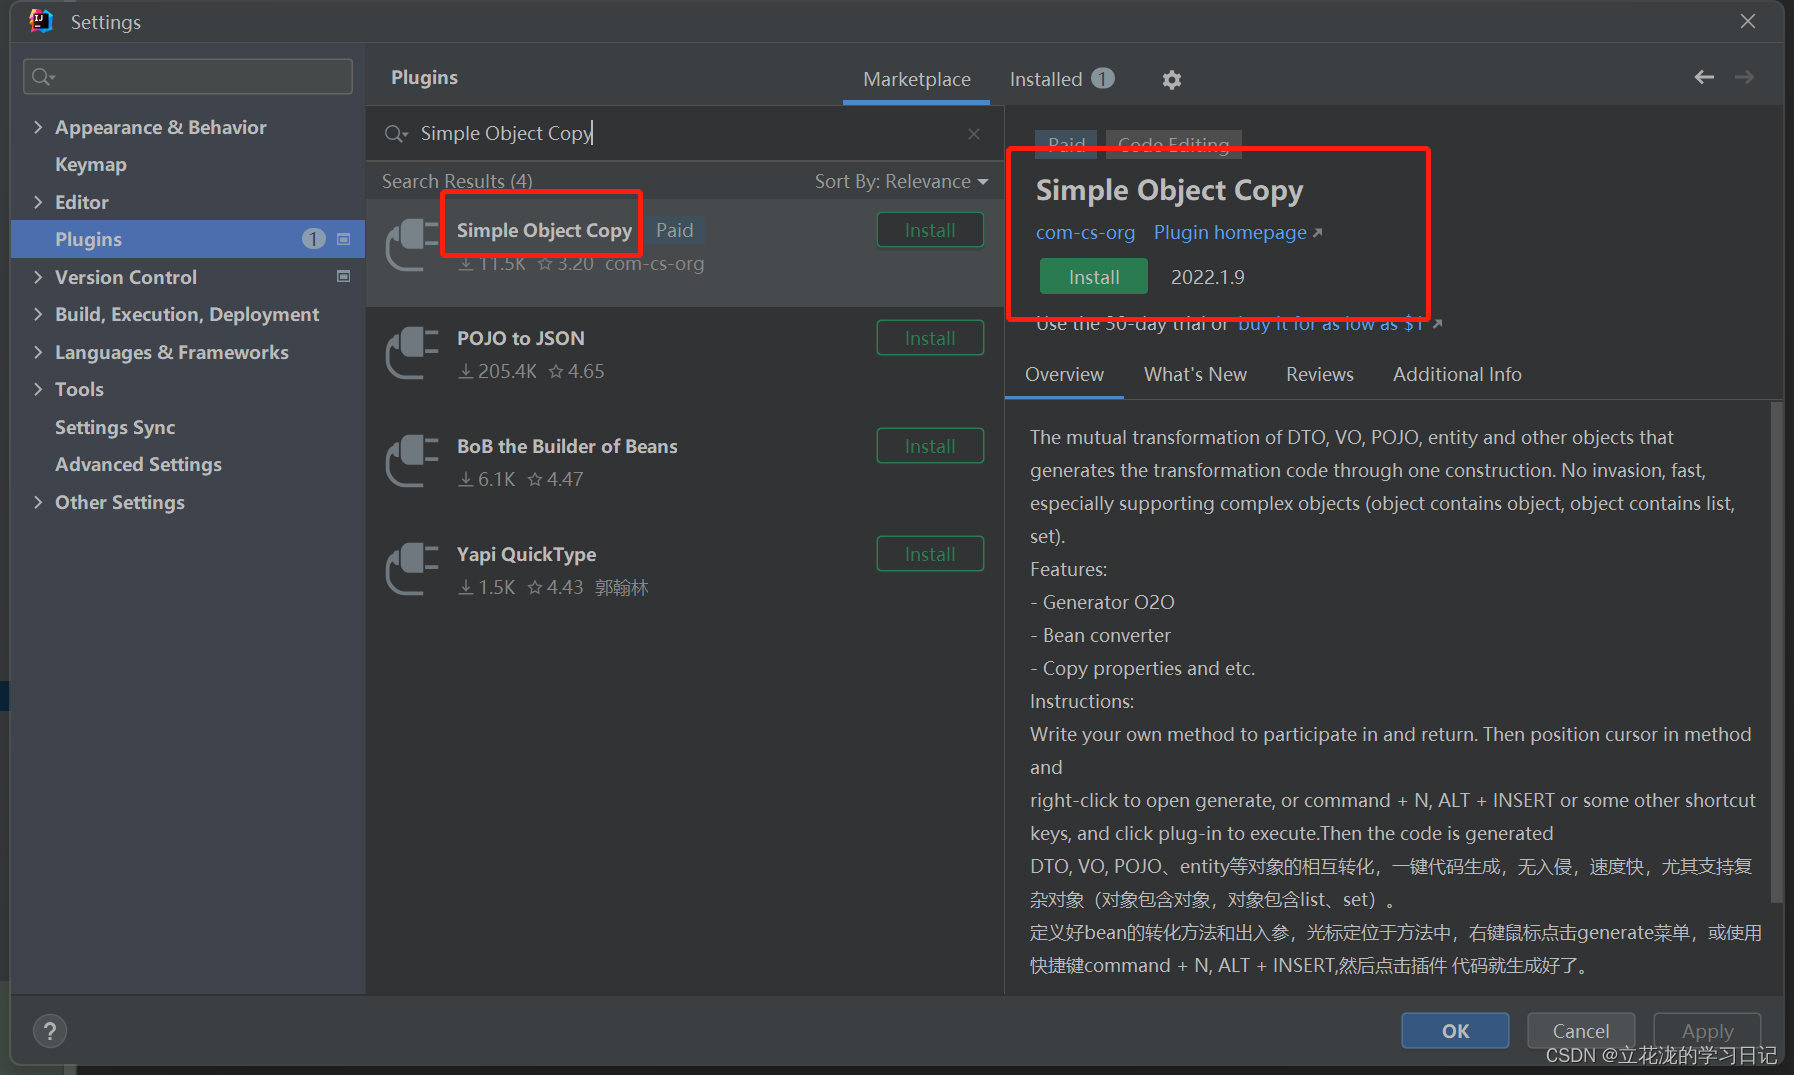The image size is (1794, 1075).
Task: Install Simple Object Copy from the list
Action: [930, 230]
